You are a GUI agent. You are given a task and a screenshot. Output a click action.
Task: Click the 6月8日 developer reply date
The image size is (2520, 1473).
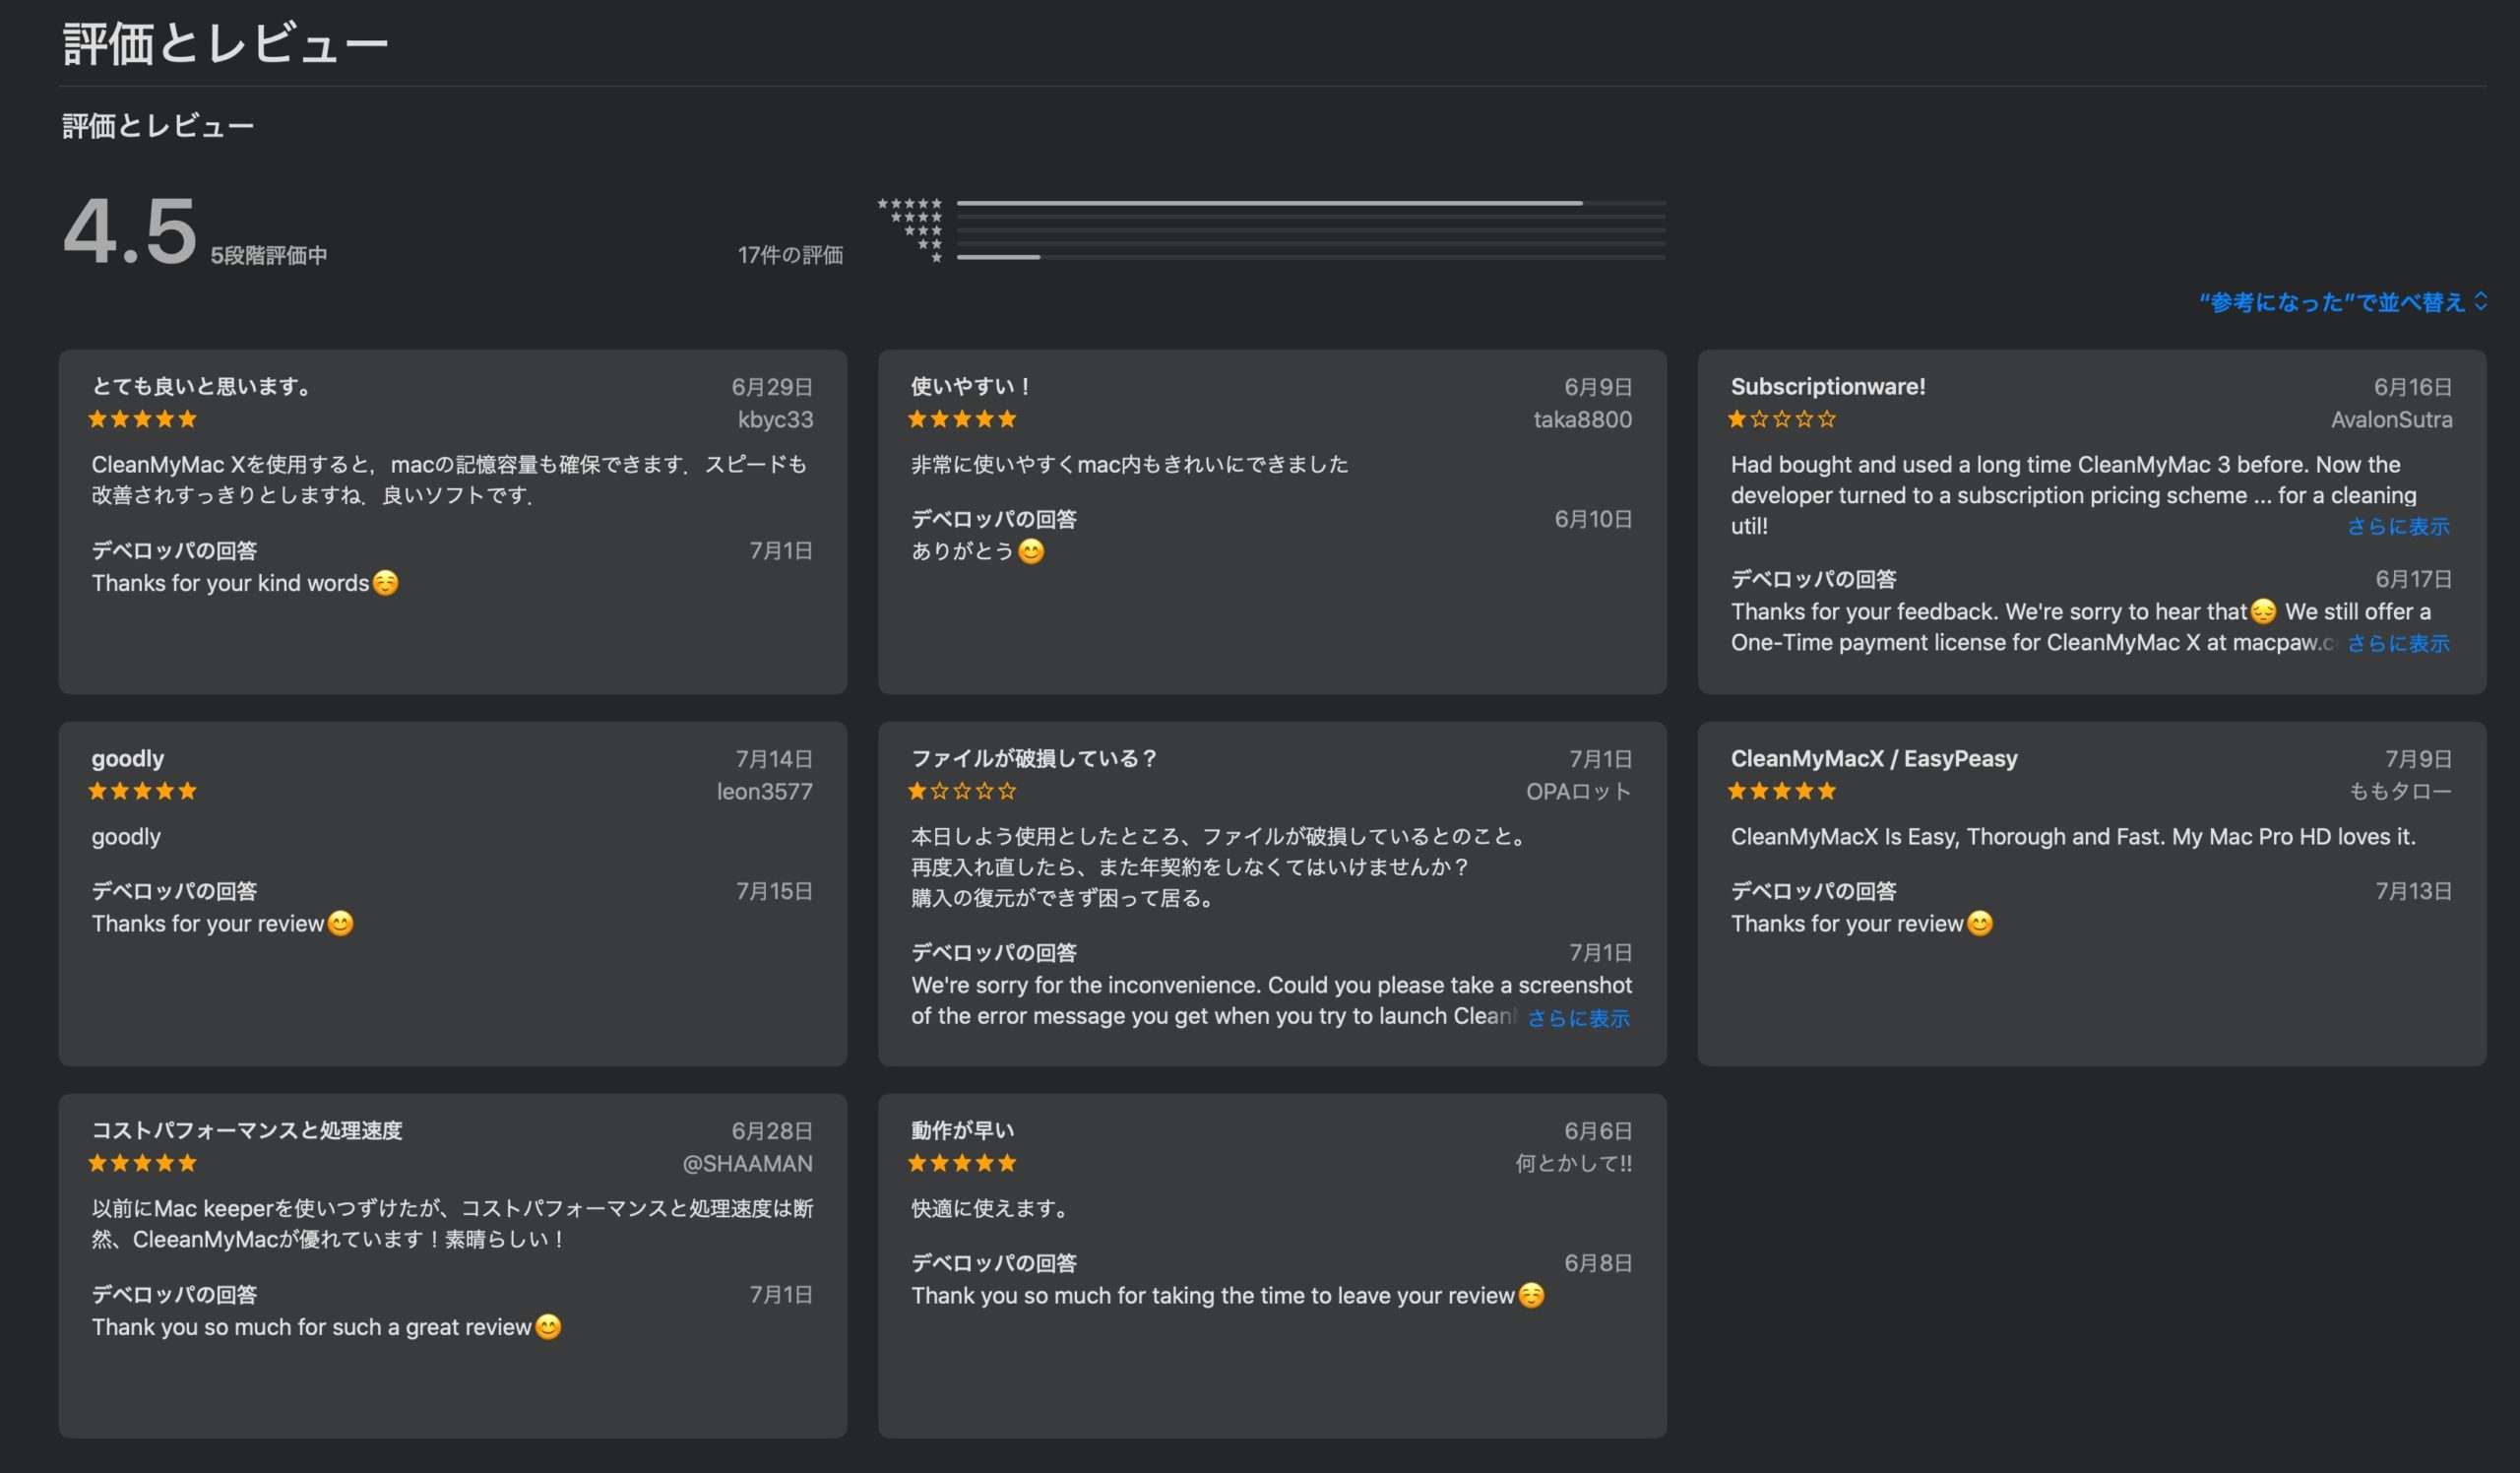[1598, 1263]
